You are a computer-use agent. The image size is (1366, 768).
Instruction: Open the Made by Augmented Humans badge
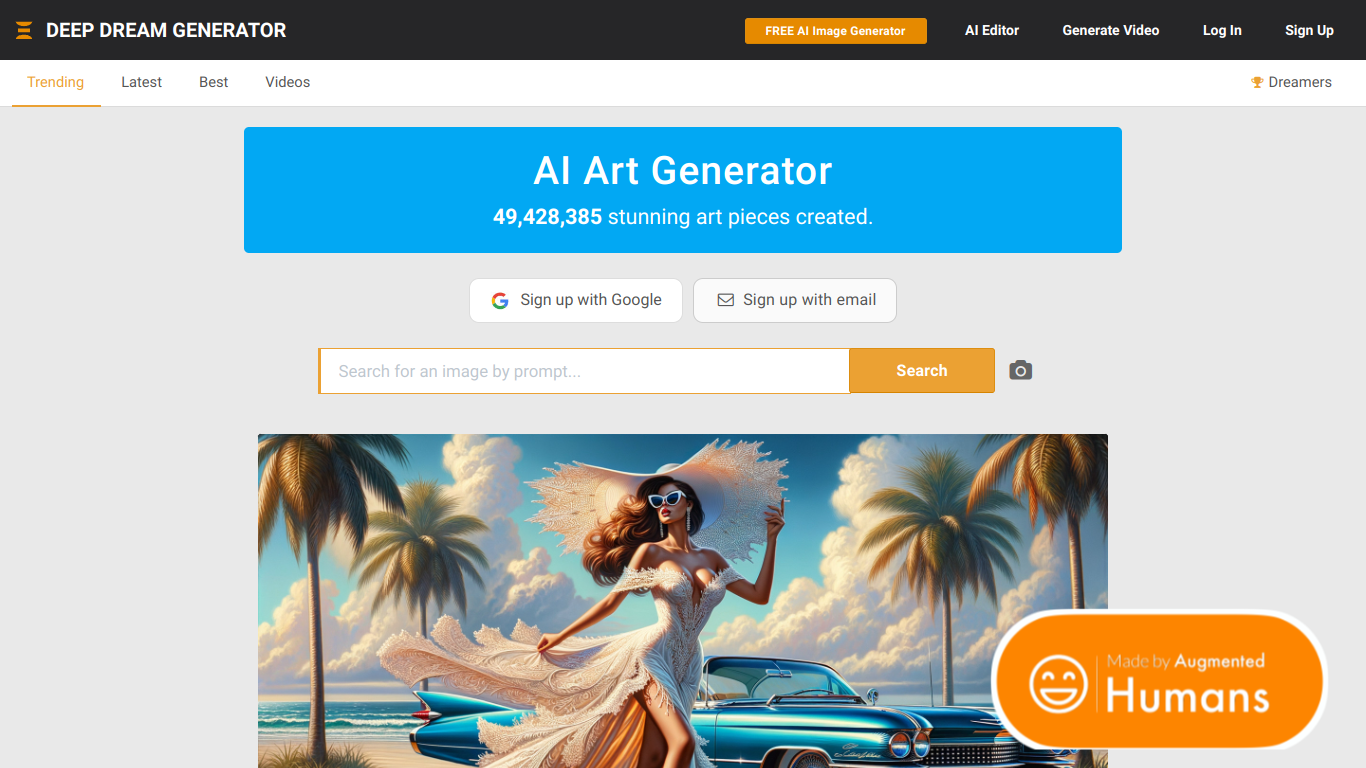point(1159,680)
